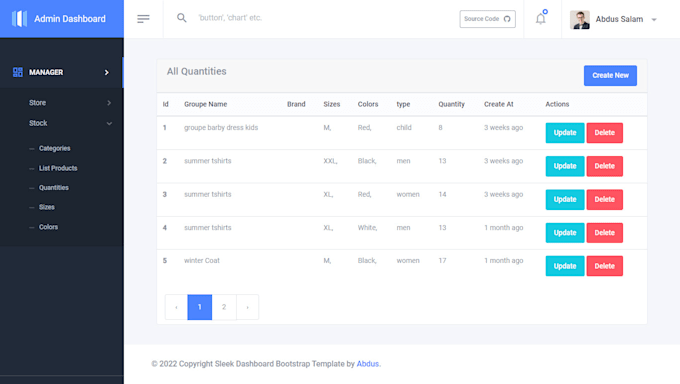Click the Manager grid icon in sidebar
Screen dimensions: 680x384
(18, 72)
